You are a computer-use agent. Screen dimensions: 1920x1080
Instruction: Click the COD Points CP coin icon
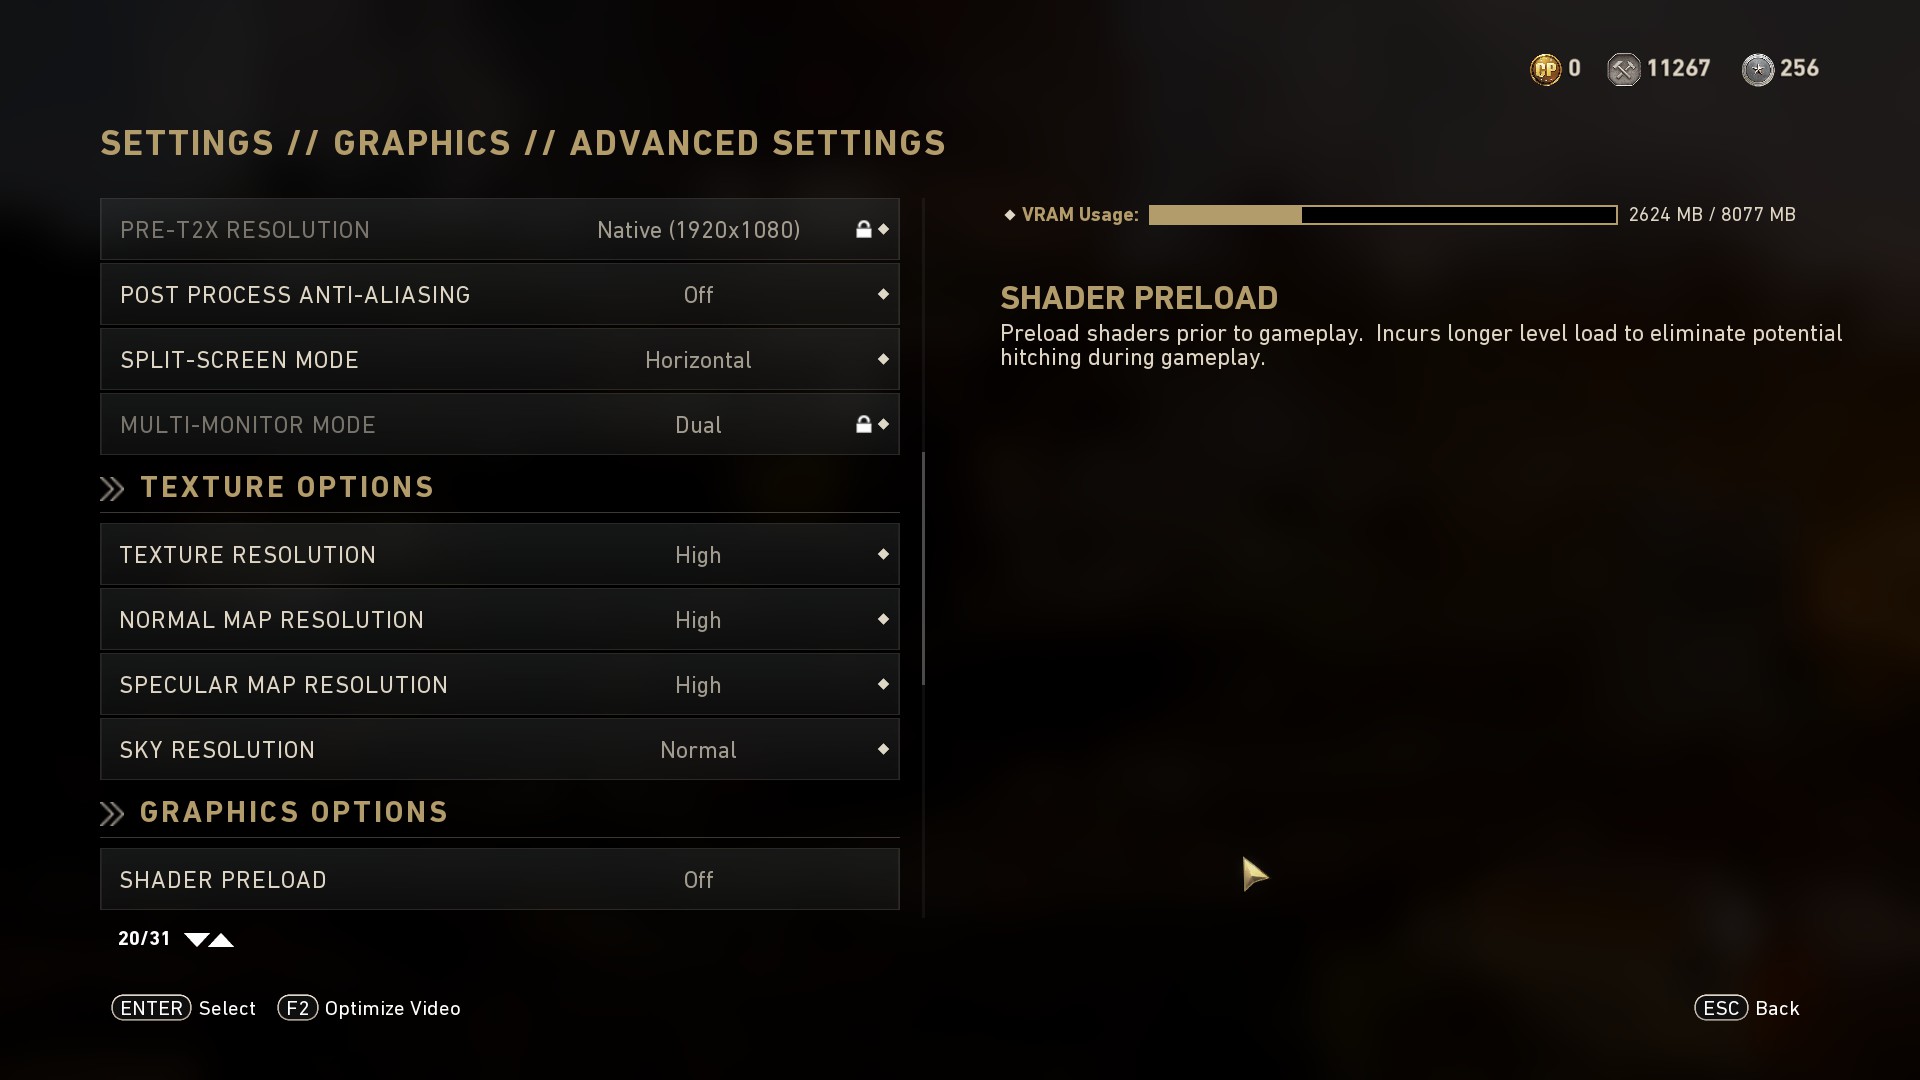(x=1545, y=69)
